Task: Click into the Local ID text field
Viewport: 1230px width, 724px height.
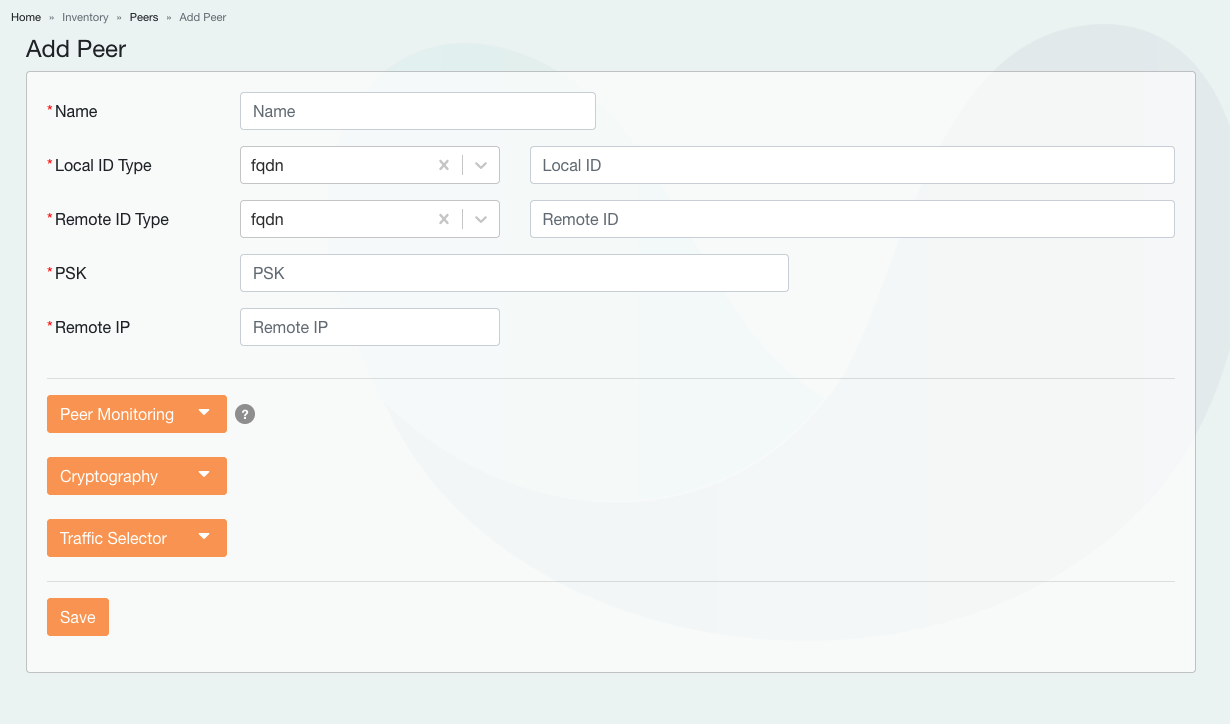Action: click(x=851, y=165)
